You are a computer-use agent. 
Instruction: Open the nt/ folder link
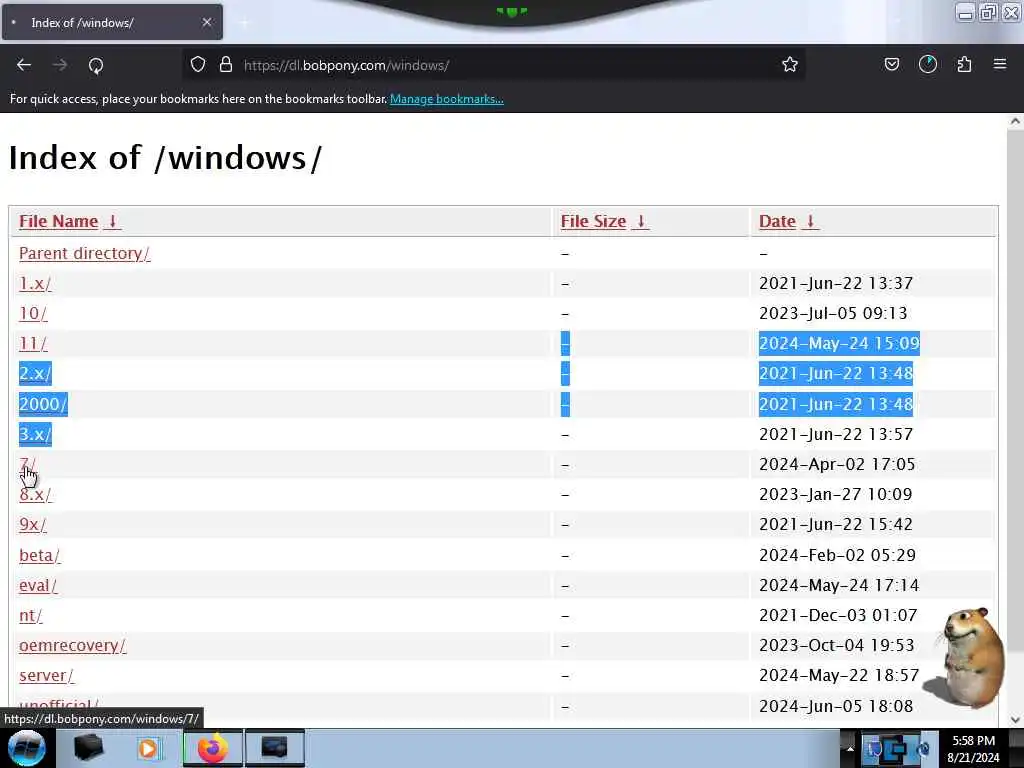coord(31,615)
